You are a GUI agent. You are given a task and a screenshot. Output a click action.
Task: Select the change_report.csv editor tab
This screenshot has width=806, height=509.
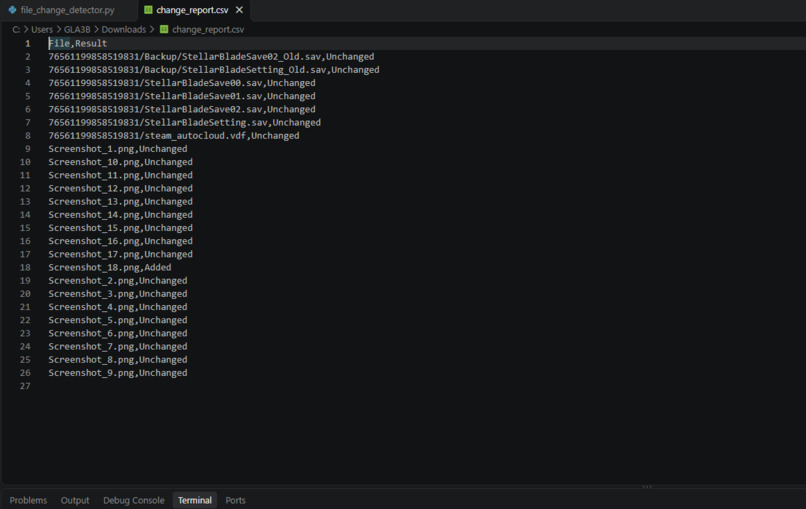click(x=192, y=10)
